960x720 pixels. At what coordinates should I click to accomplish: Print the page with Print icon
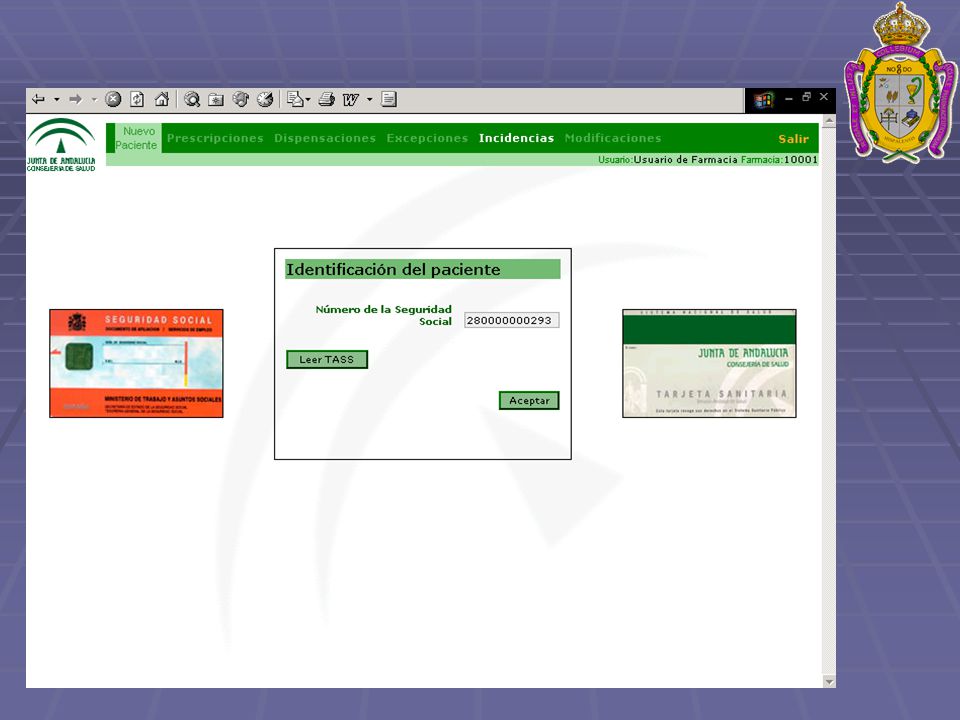pyautogui.click(x=327, y=99)
